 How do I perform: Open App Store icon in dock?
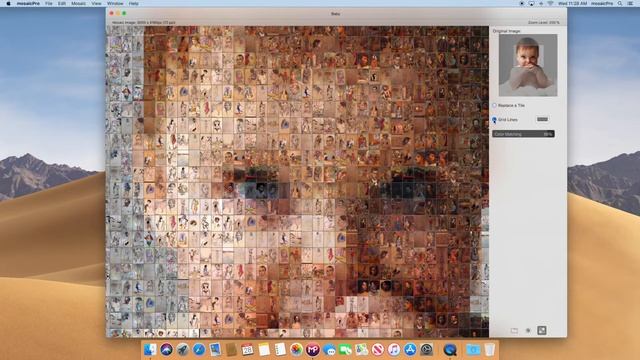[410, 350]
